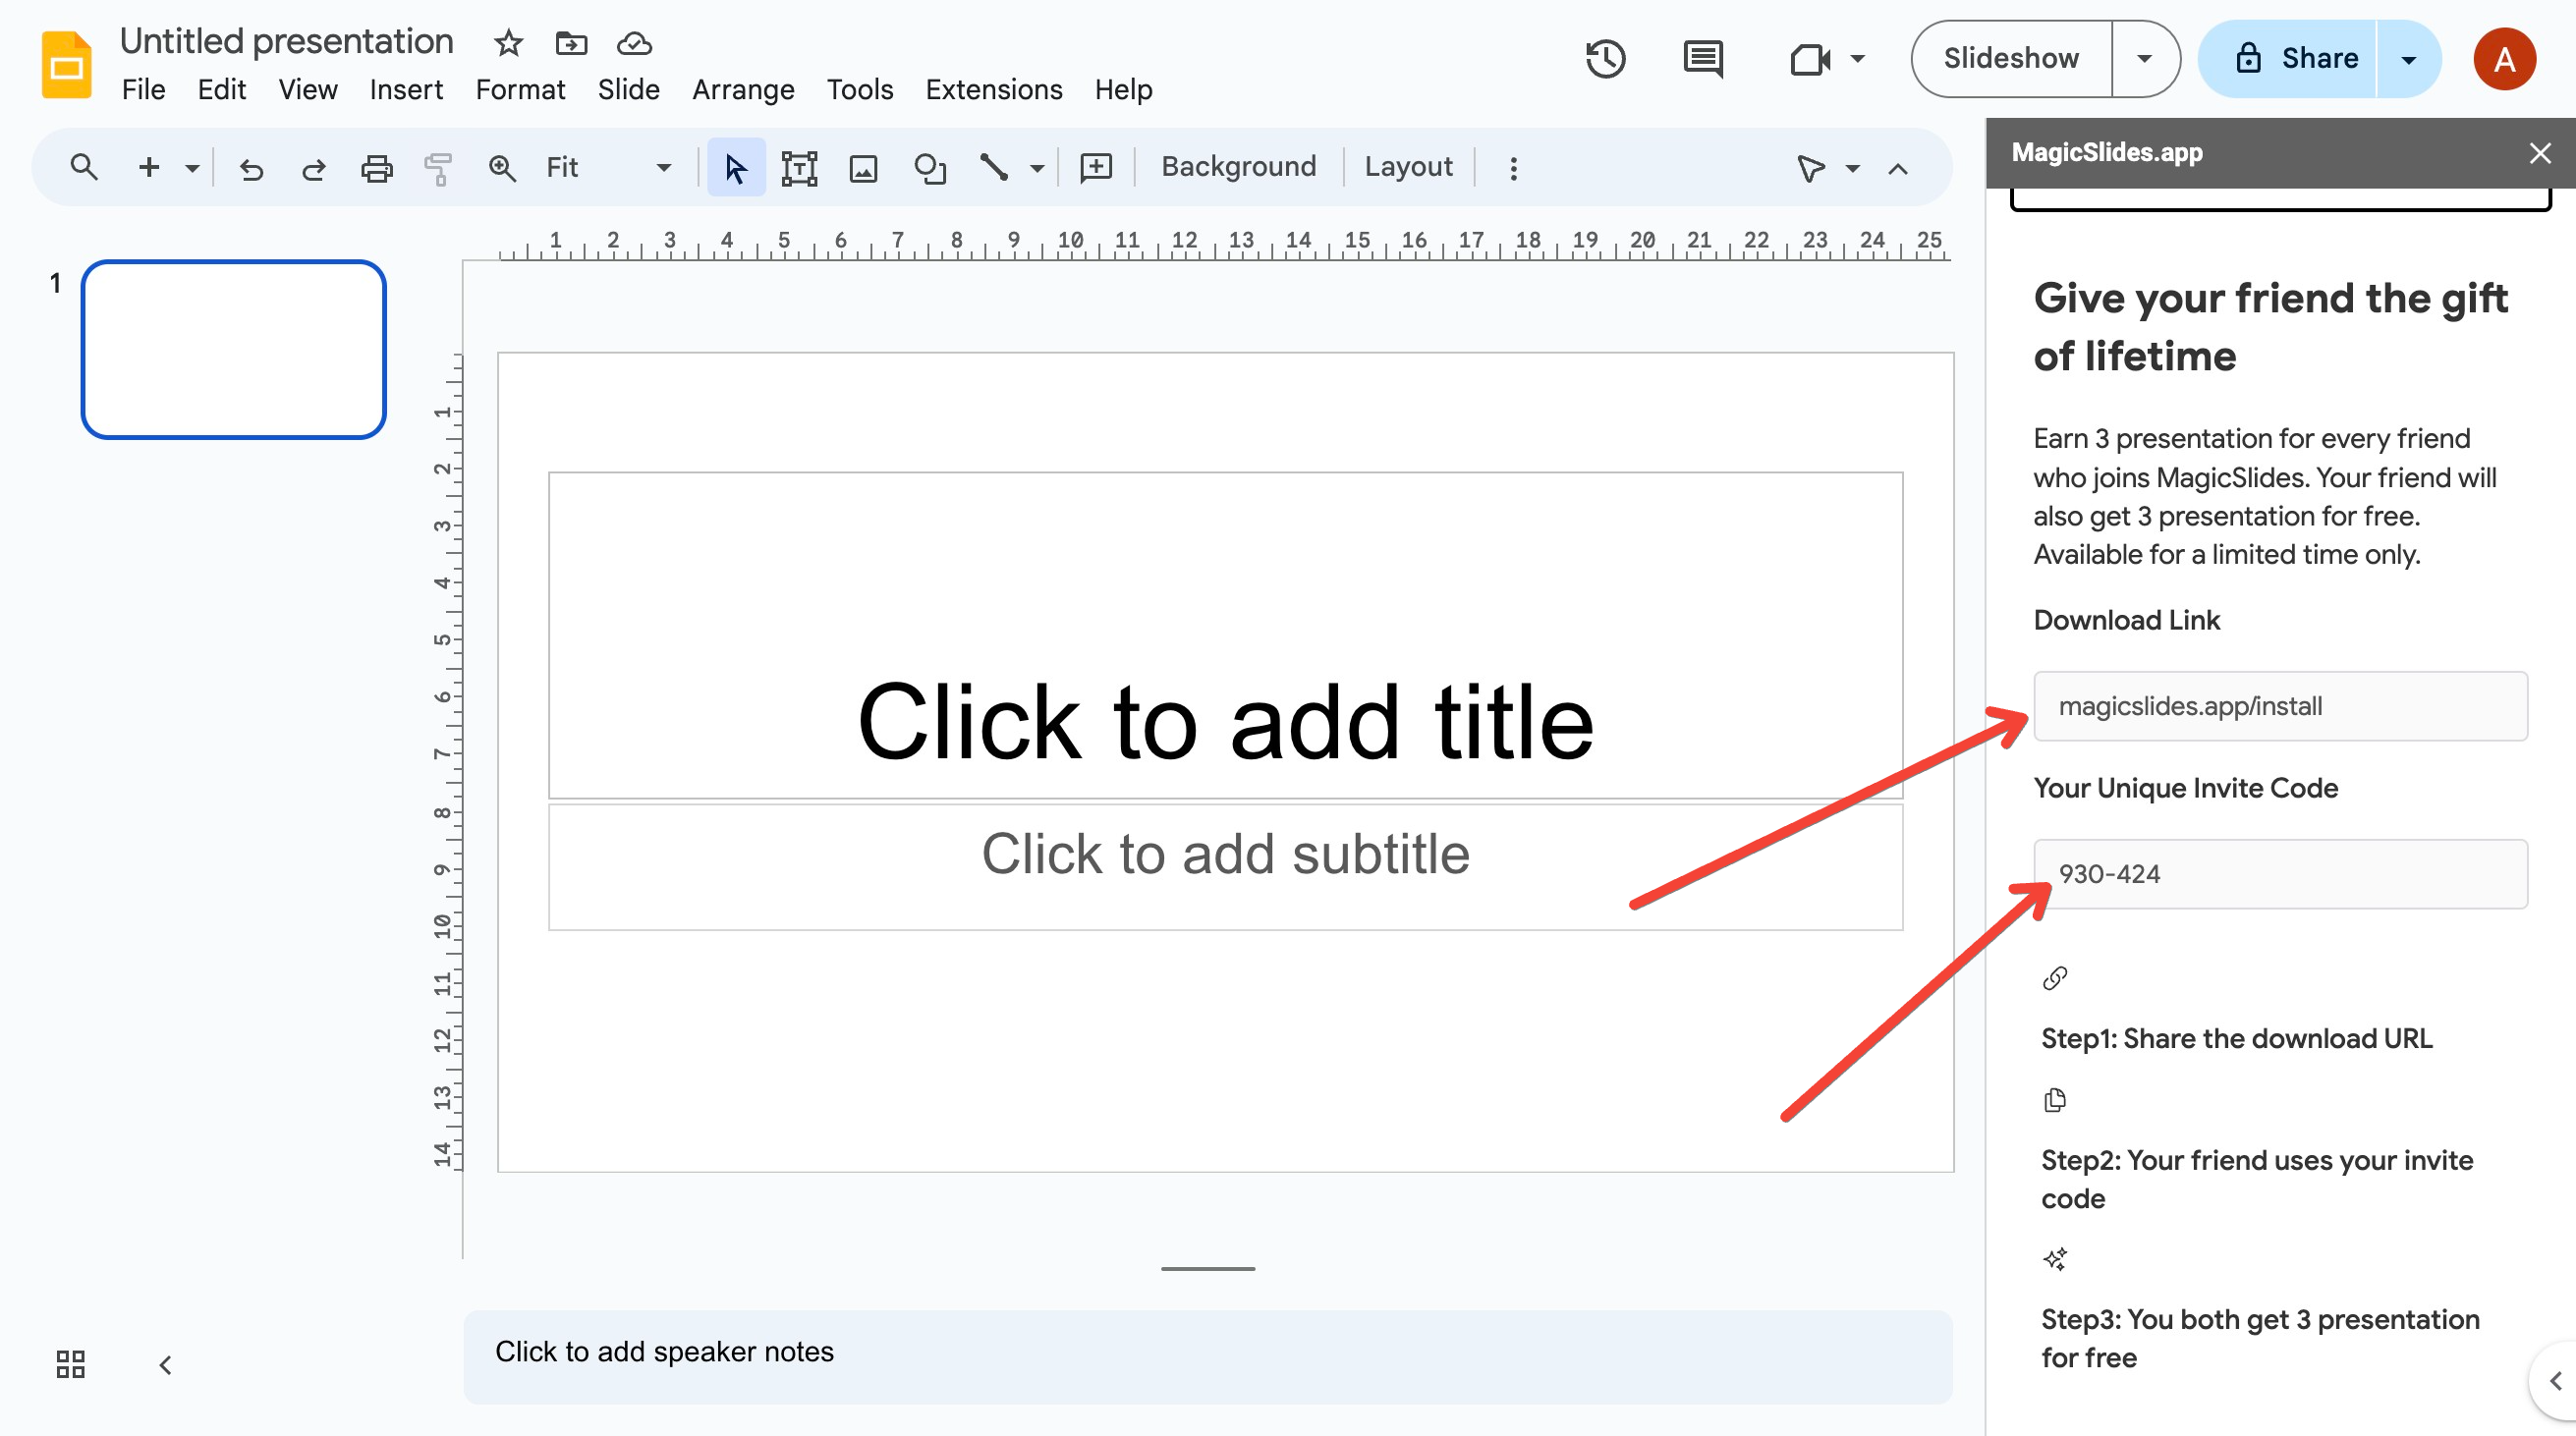The width and height of the screenshot is (2576, 1436).
Task: Open the Extensions menu
Action: tap(993, 90)
